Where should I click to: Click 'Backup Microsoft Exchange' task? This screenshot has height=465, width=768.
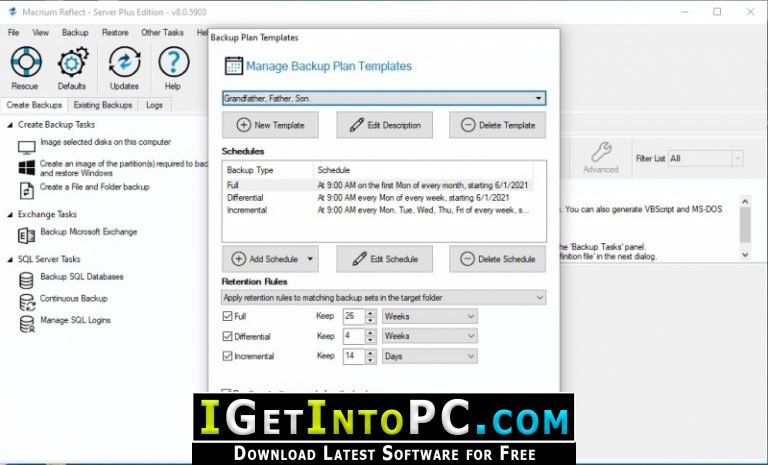(89, 232)
